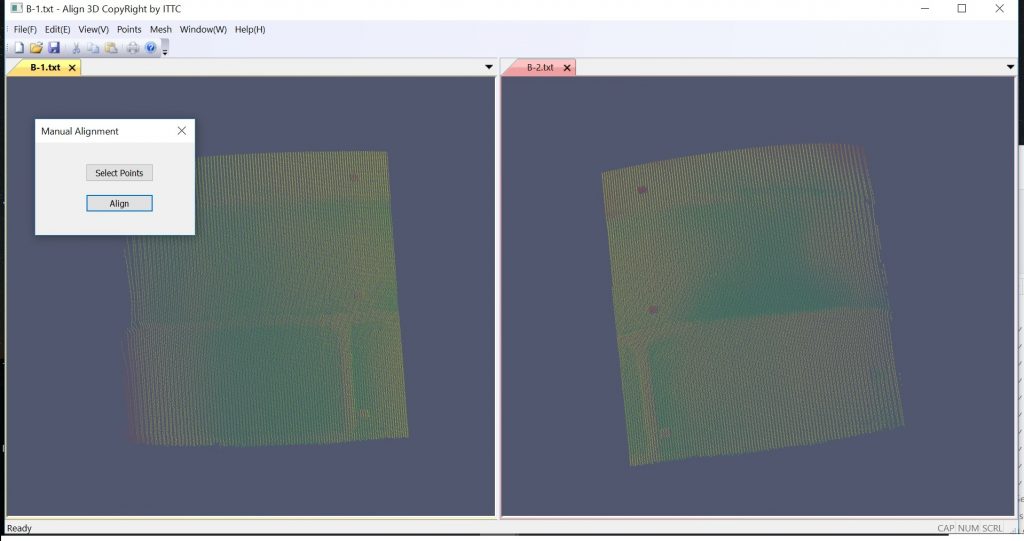The width and height of the screenshot is (1024, 541).
Task: Open the File(F) menu
Action: click(x=25, y=29)
